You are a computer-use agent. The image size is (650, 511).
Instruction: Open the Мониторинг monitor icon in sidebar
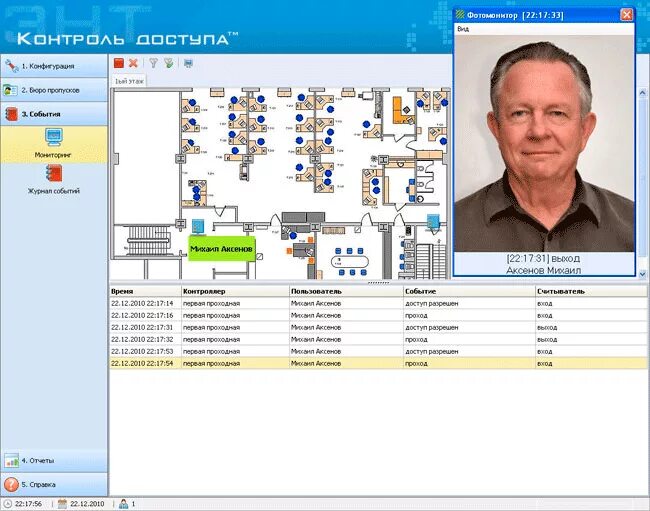click(54, 138)
